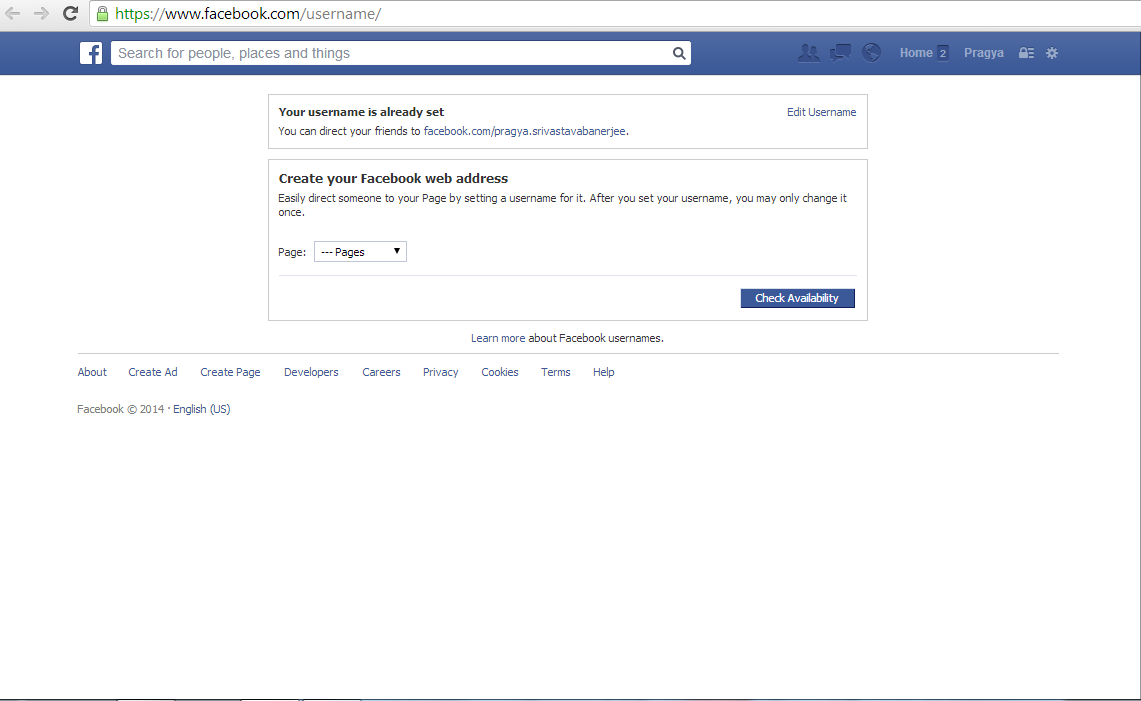Open the Create Ad footer link
The image size is (1141, 701).
(x=153, y=372)
